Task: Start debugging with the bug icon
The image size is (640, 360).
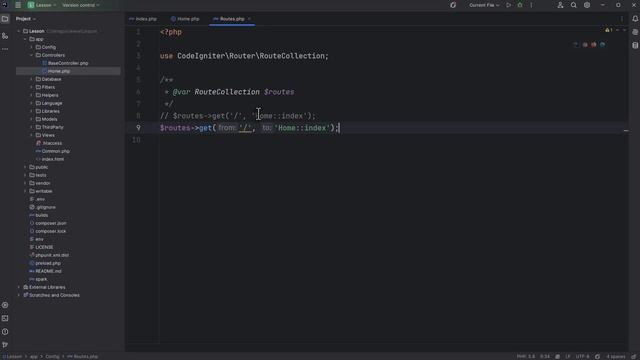Action: coord(520,5)
